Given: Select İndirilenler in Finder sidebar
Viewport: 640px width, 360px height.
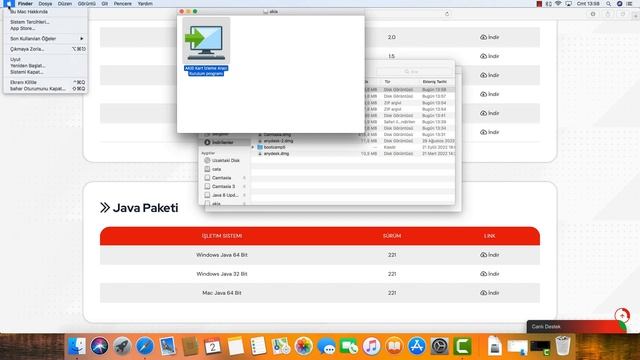Looking at the screenshot, I should coord(224,142).
